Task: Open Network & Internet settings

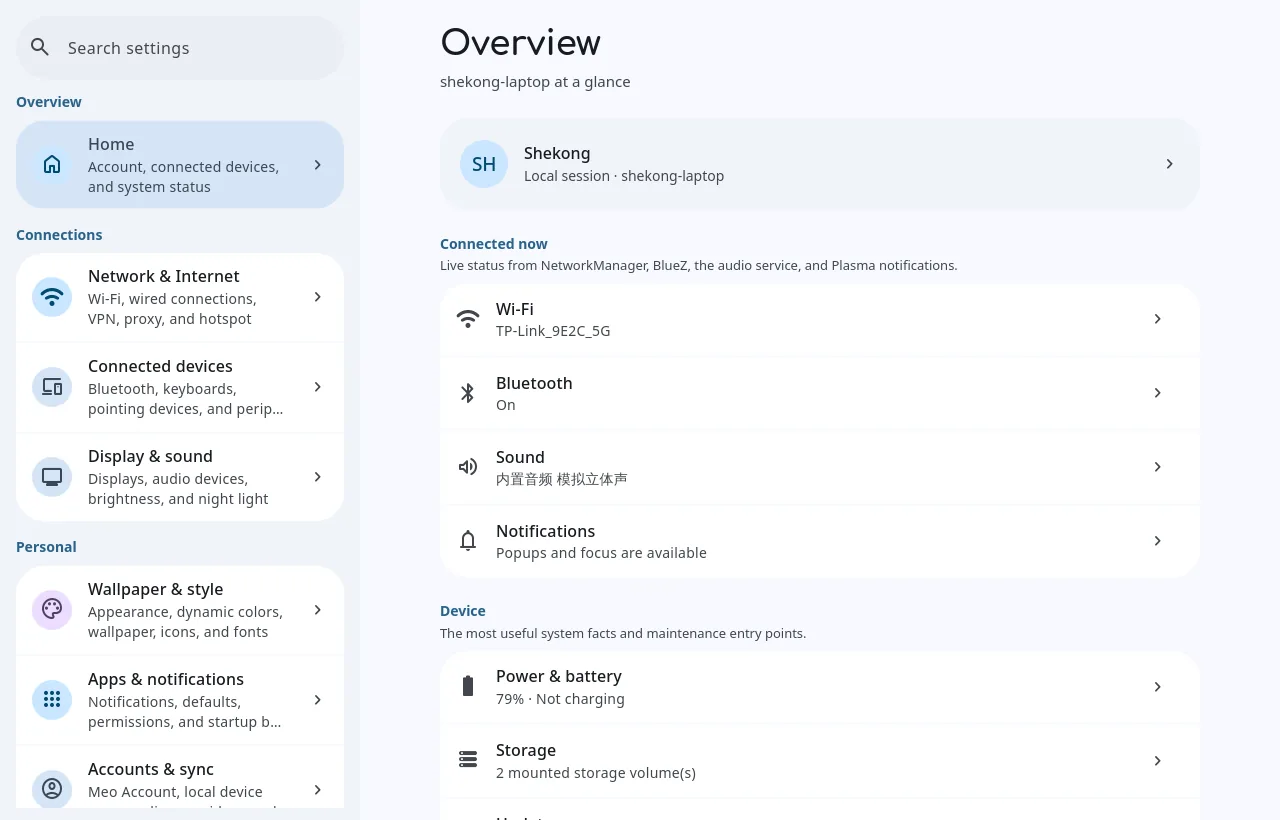Action: 180,297
